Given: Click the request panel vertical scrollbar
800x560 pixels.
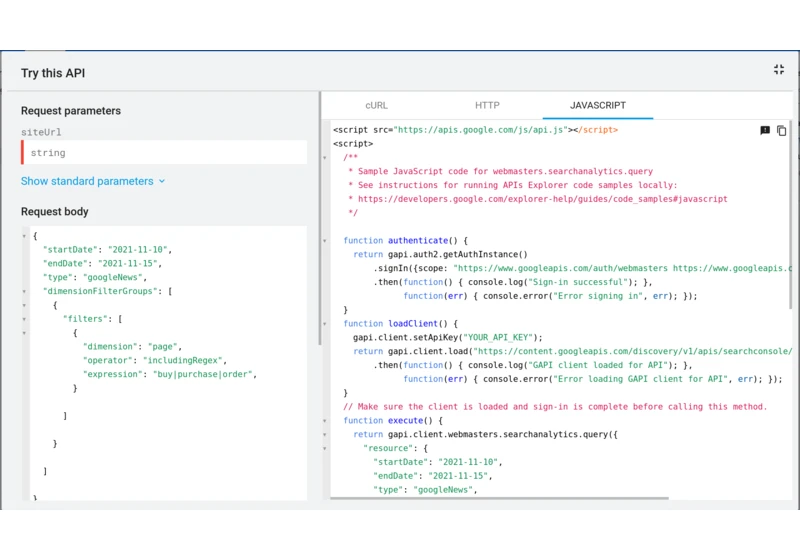Looking at the screenshot, I should coord(320,218).
